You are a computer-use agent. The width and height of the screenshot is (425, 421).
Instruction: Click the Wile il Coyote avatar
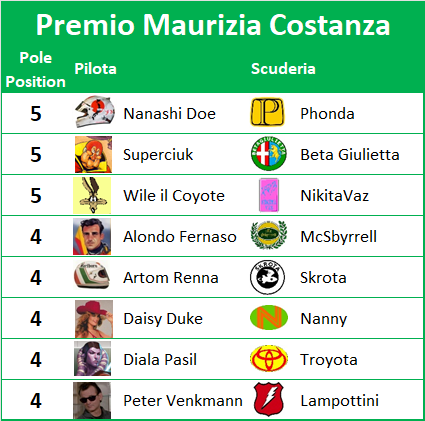pos(92,195)
